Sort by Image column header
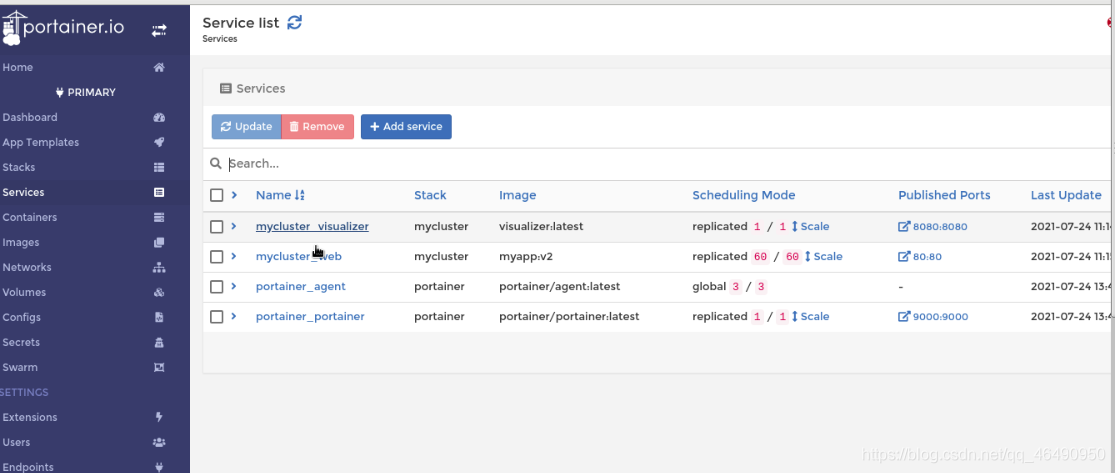 pos(518,195)
